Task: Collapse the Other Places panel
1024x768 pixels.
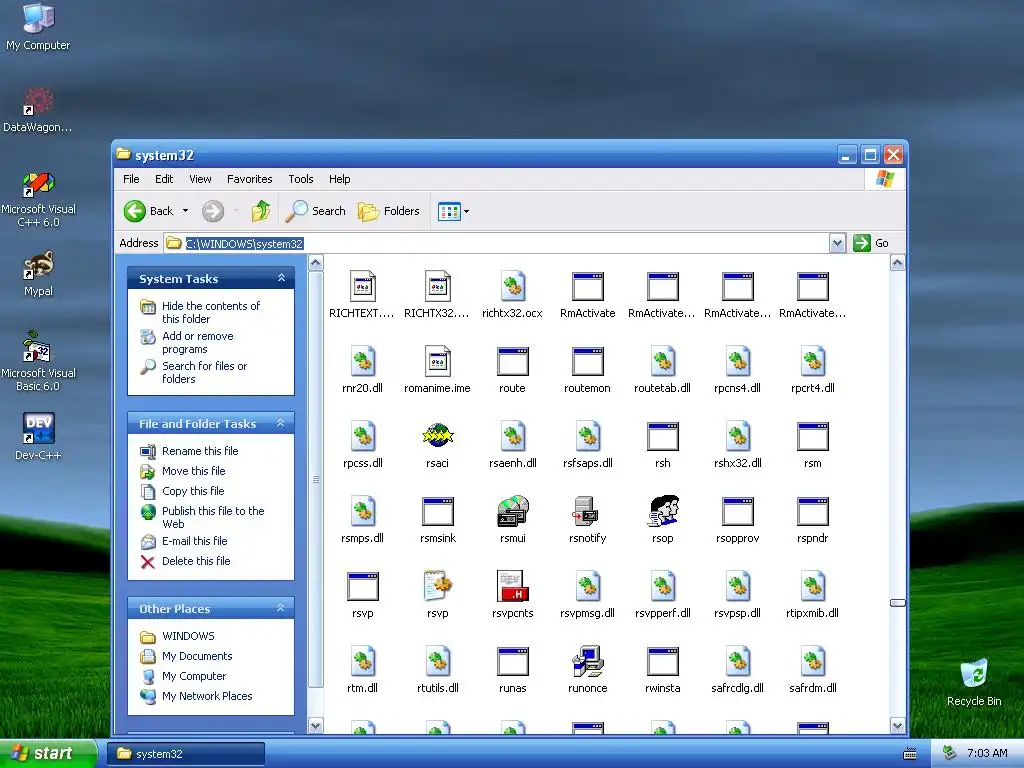Action: pyautogui.click(x=281, y=608)
